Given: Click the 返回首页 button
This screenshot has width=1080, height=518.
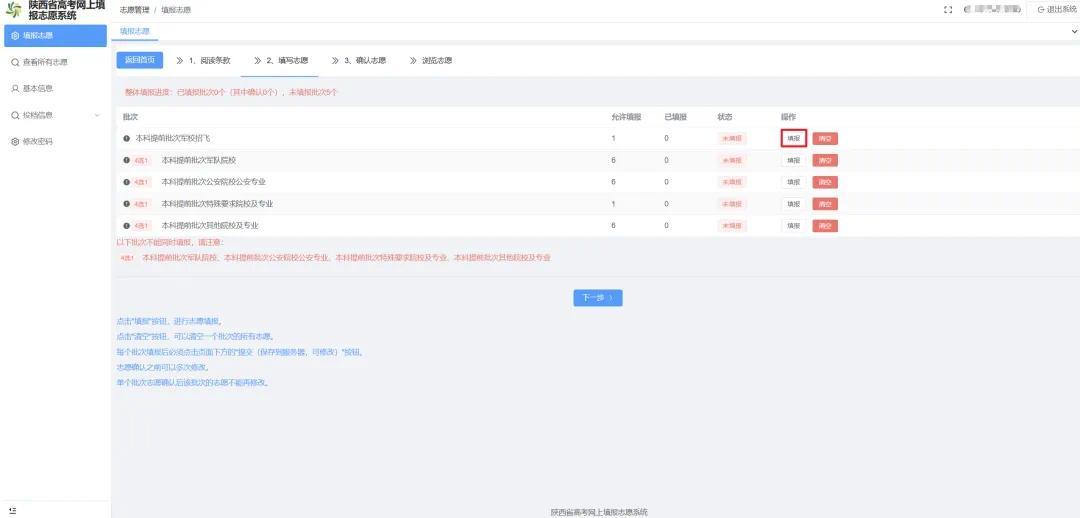Looking at the screenshot, I should tap(140, 61).
